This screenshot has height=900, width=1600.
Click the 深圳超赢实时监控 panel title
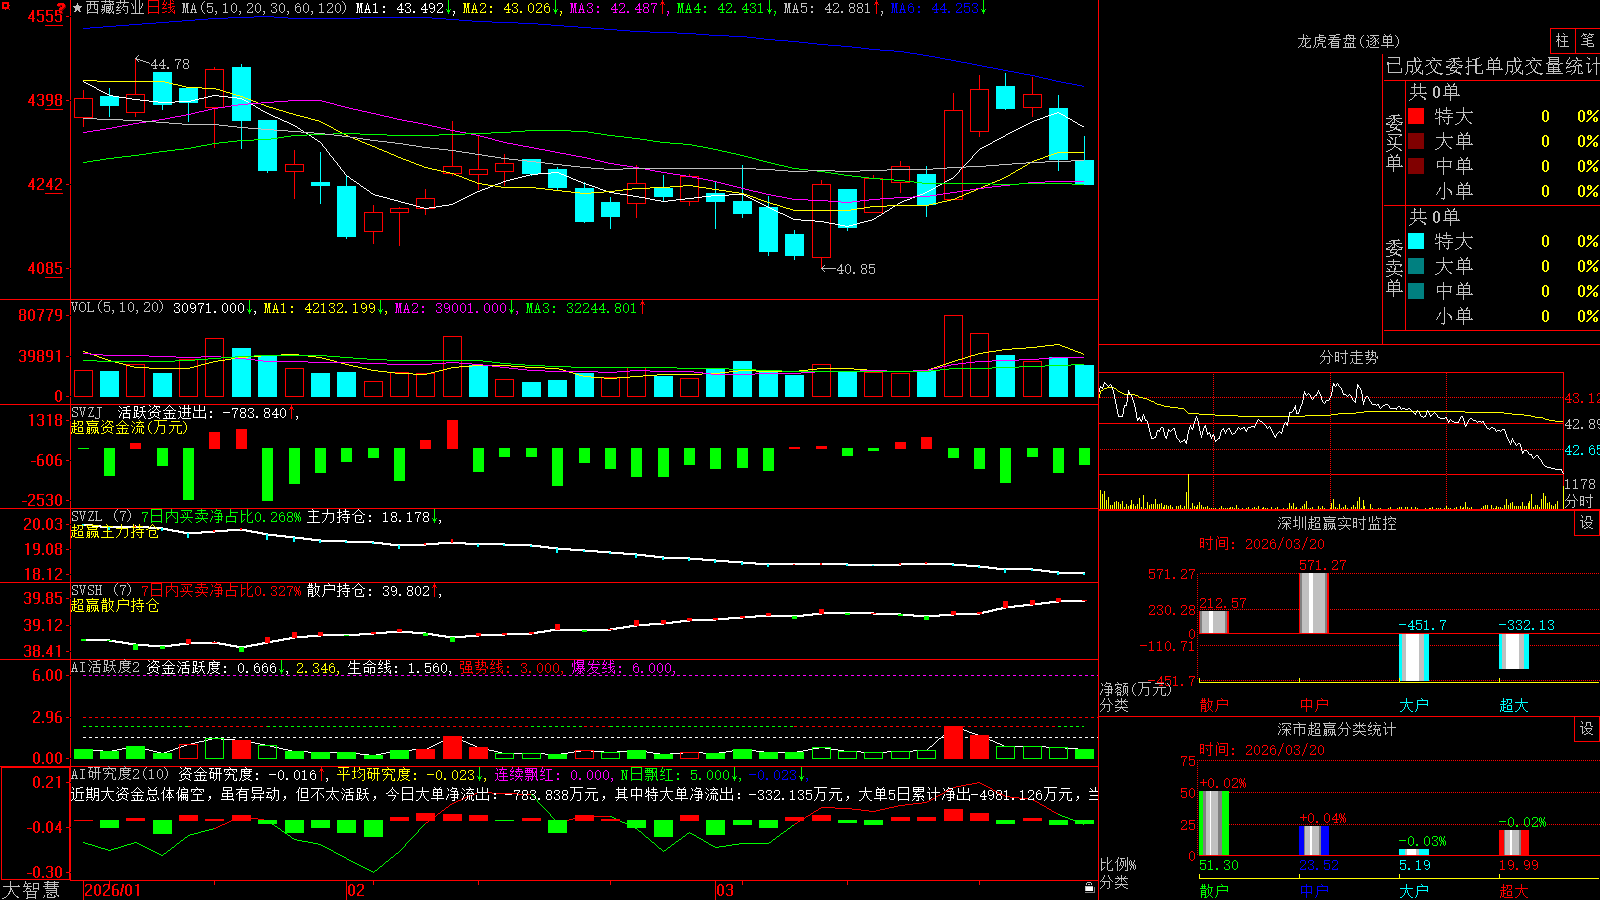(1337, 523)
